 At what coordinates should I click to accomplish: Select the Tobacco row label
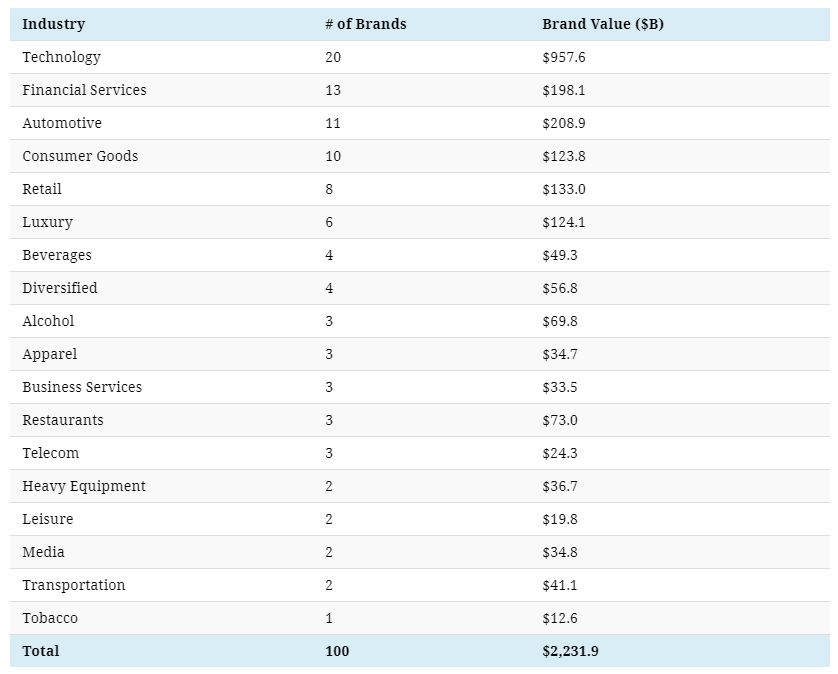50,618
